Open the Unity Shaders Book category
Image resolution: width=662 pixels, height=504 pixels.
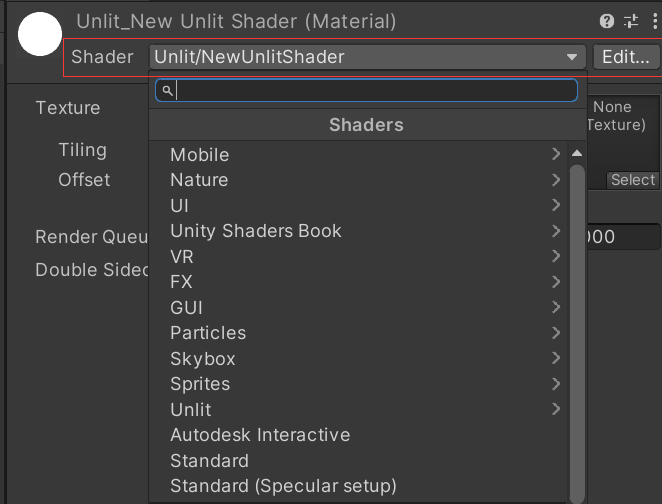tap(359, 231)
